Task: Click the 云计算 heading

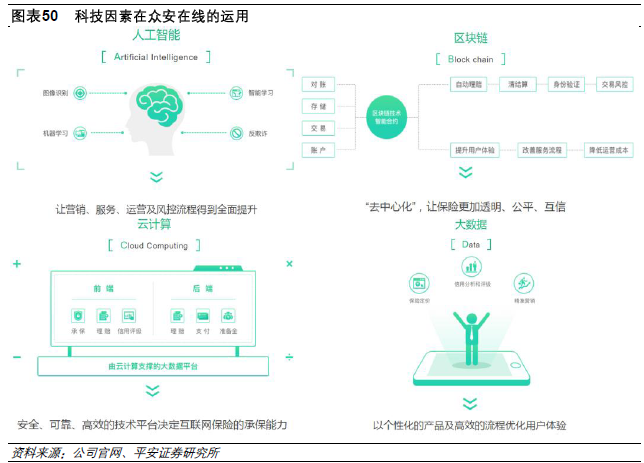Action: (154, 224)
